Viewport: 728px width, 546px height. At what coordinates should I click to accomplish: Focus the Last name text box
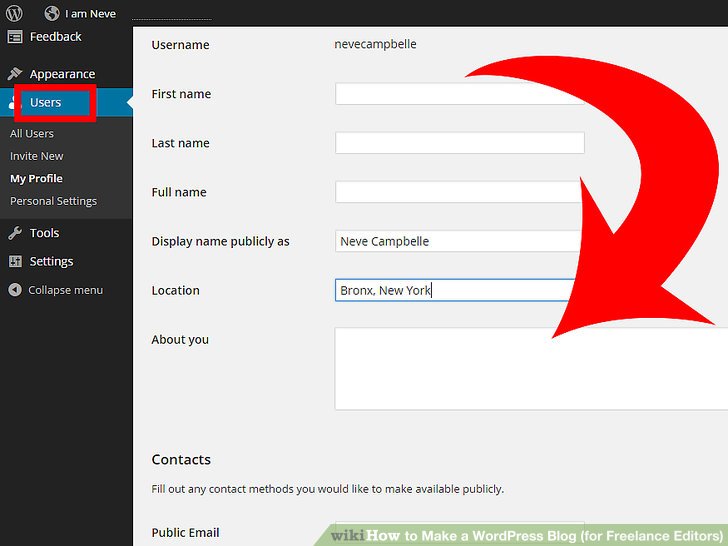click(459, 143)
